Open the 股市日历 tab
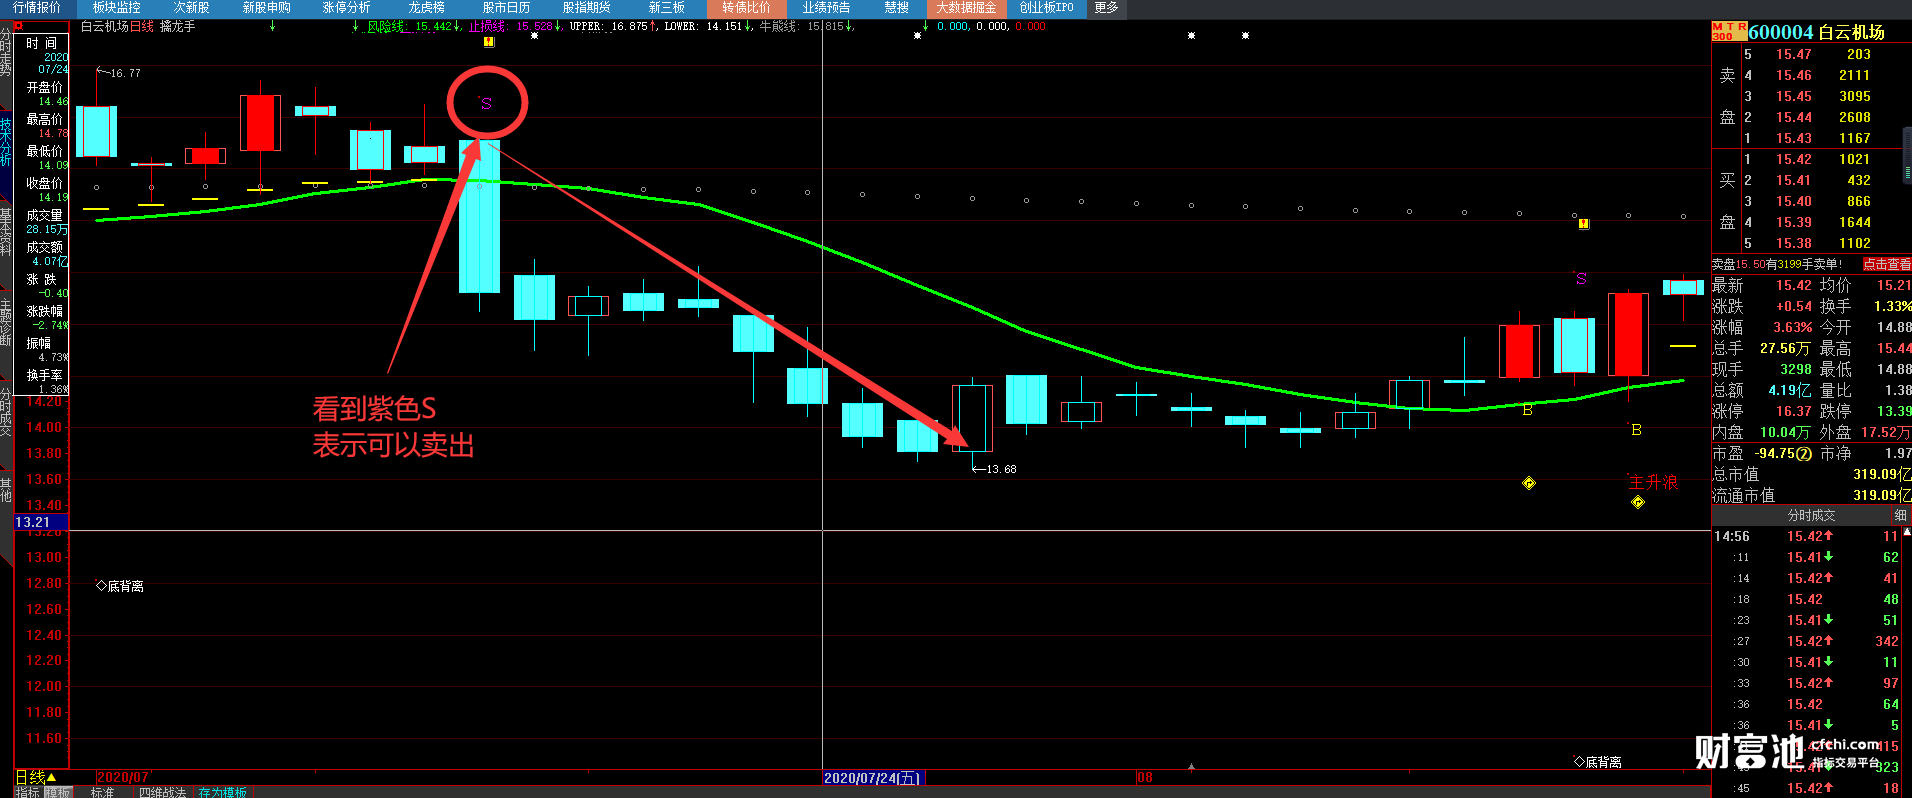The width and height of the screenshot is (1912, 798). pyautogui.click(x=507, y=8)
